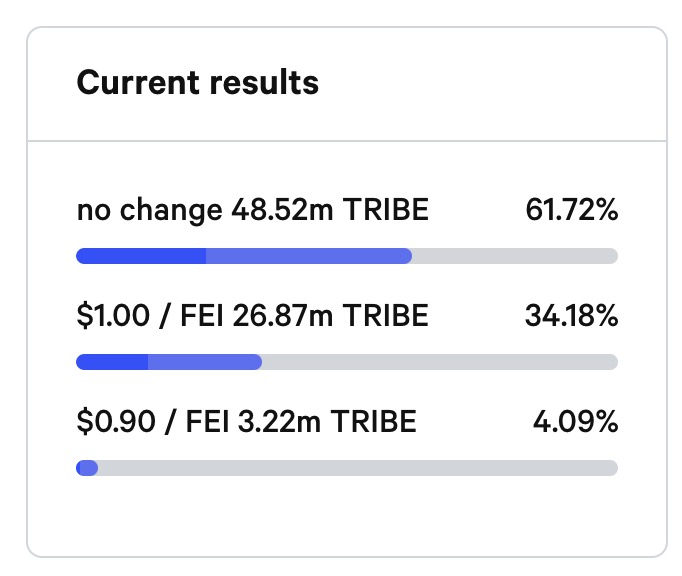Click the 34.18% result percentage
The height and width of the screenshot is (576, 682).
click(x=571, y=316)
